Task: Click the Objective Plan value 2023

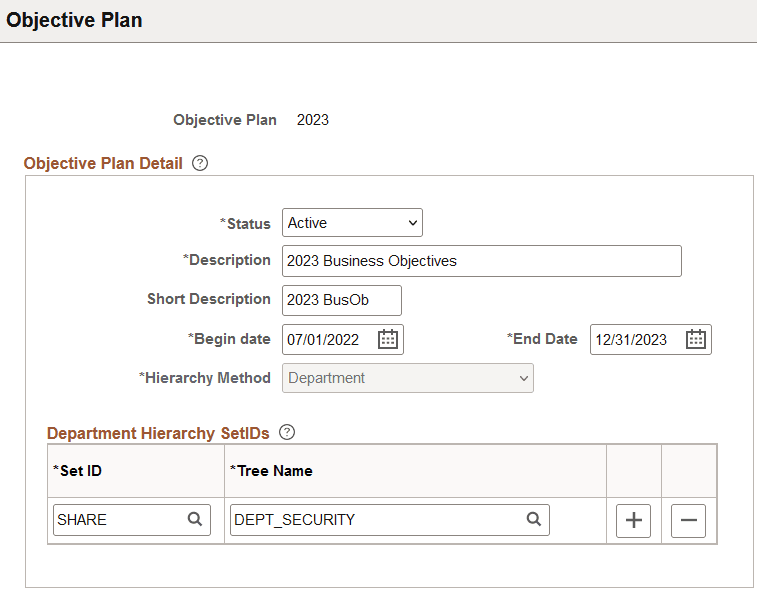Action: [313, 120]
